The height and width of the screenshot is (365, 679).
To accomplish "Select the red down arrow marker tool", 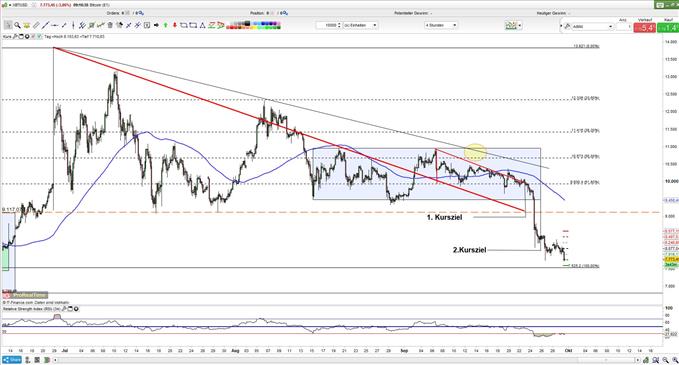I will point(175,26).
